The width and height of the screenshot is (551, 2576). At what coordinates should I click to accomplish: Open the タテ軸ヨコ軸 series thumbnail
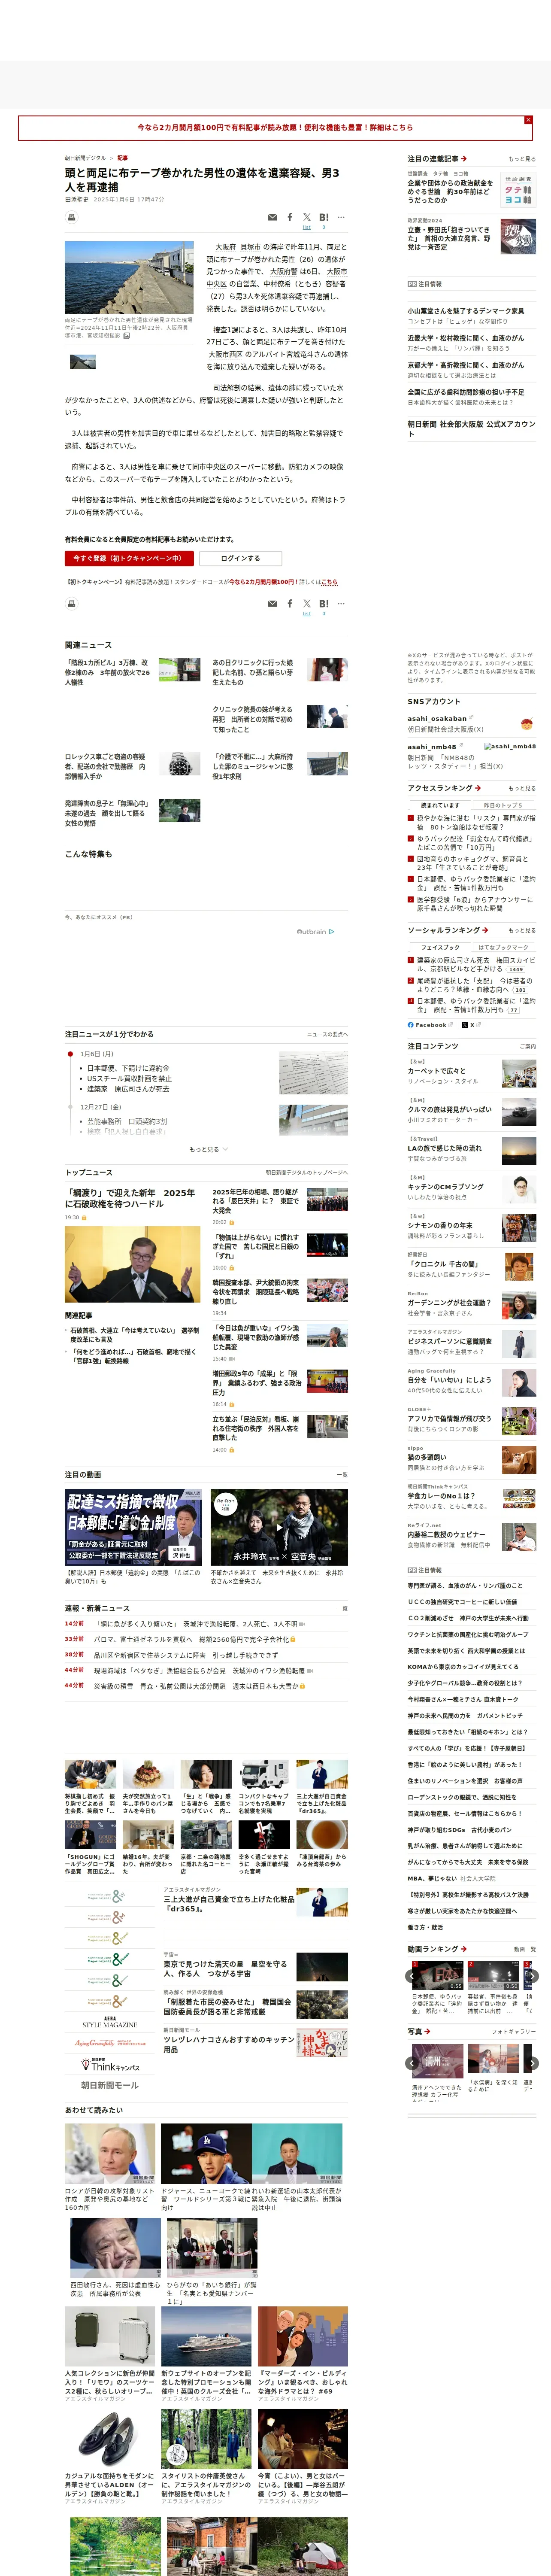(x=518, y=191)
